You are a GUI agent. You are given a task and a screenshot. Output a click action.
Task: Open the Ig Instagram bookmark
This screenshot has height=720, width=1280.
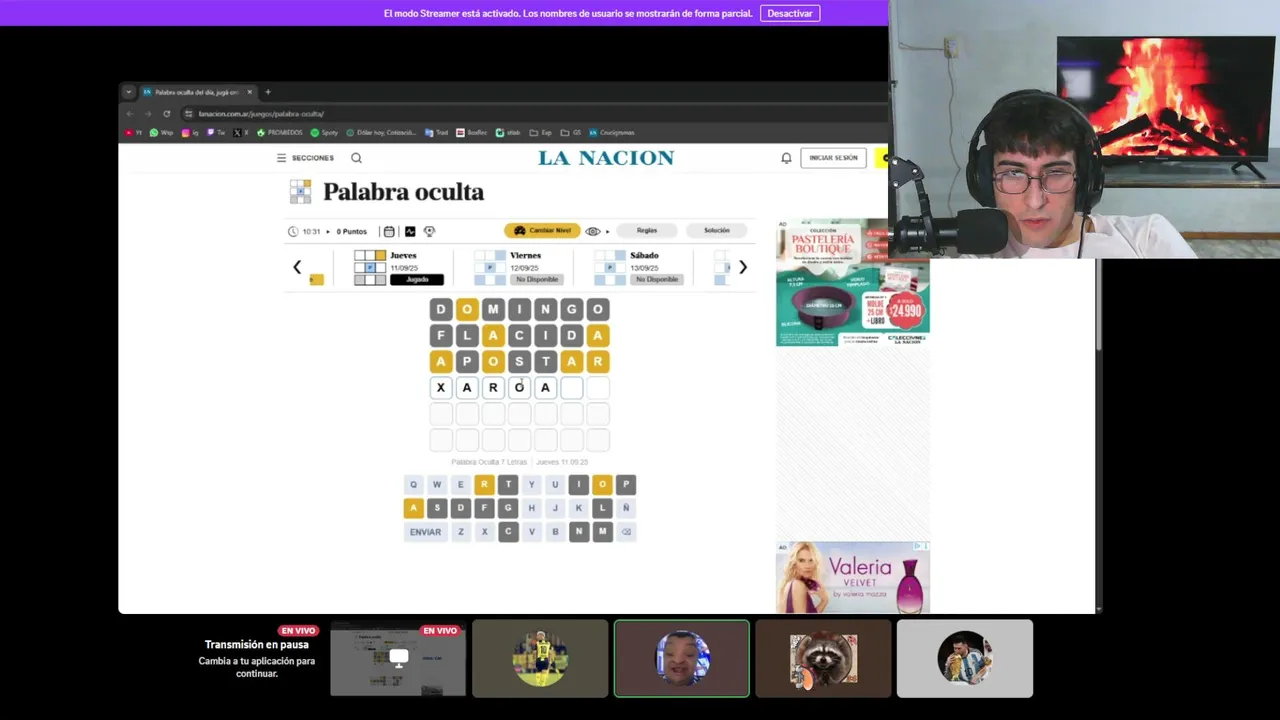tap(190, 132)
